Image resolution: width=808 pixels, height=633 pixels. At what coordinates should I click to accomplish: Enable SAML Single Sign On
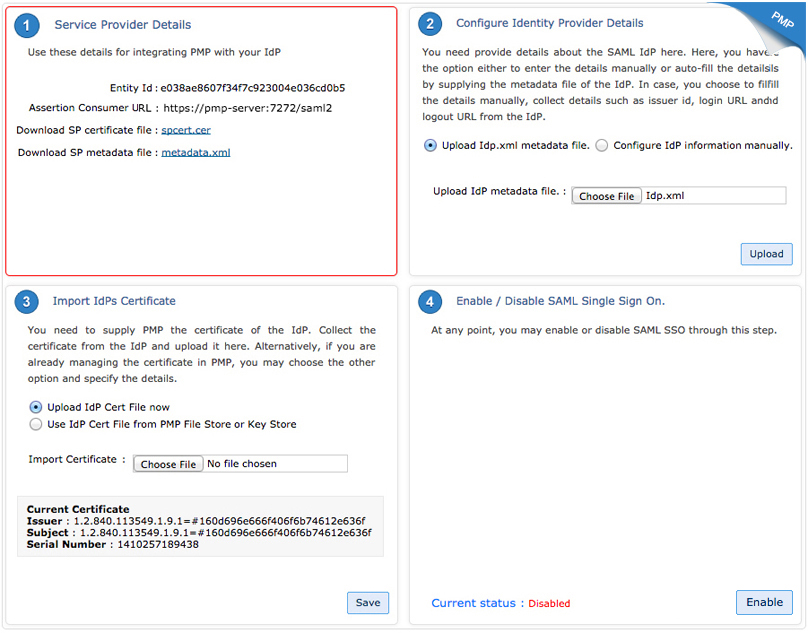click(x=764, y=602)
